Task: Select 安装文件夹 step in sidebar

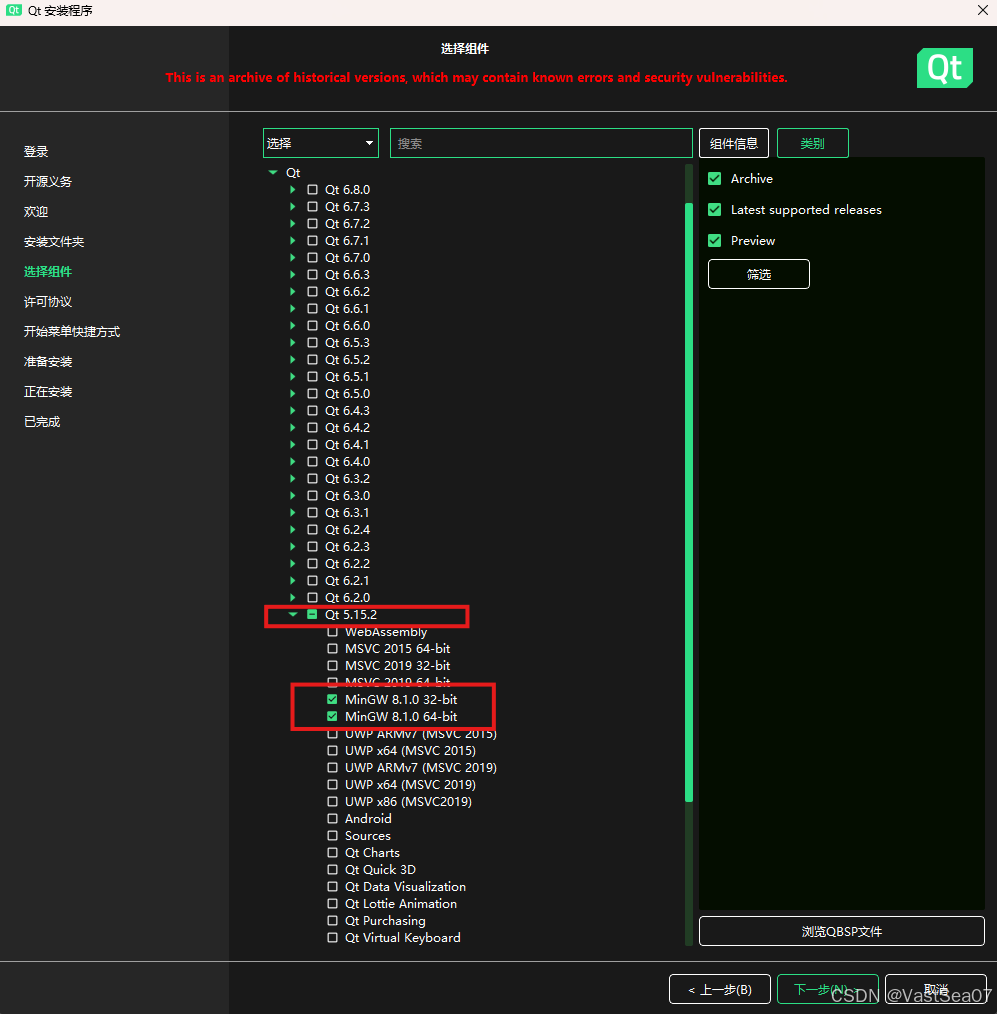Action: (x=54, y=242)
